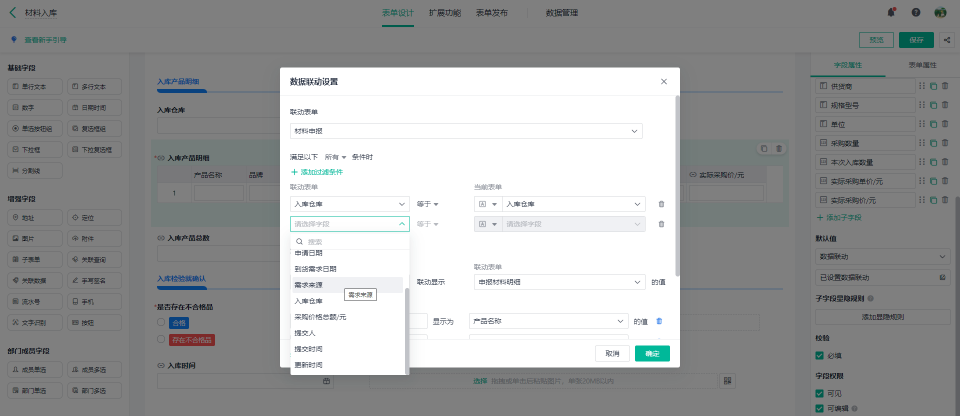Delete the empty second filter condition row
This screenshot has width=960, height=416.
[x=661, y=224]
